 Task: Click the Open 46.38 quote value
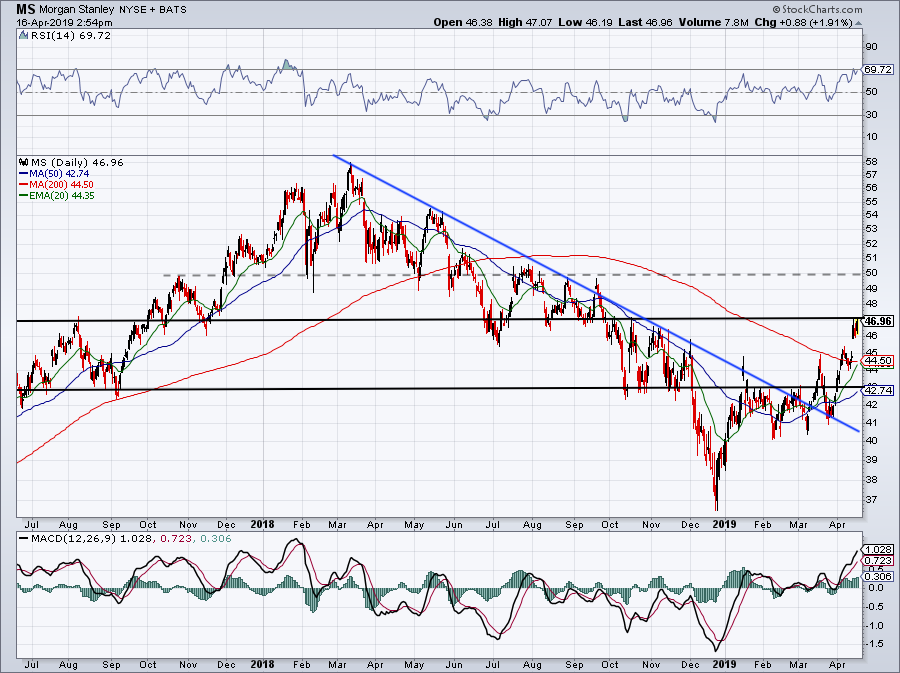(x=464, y=22)
